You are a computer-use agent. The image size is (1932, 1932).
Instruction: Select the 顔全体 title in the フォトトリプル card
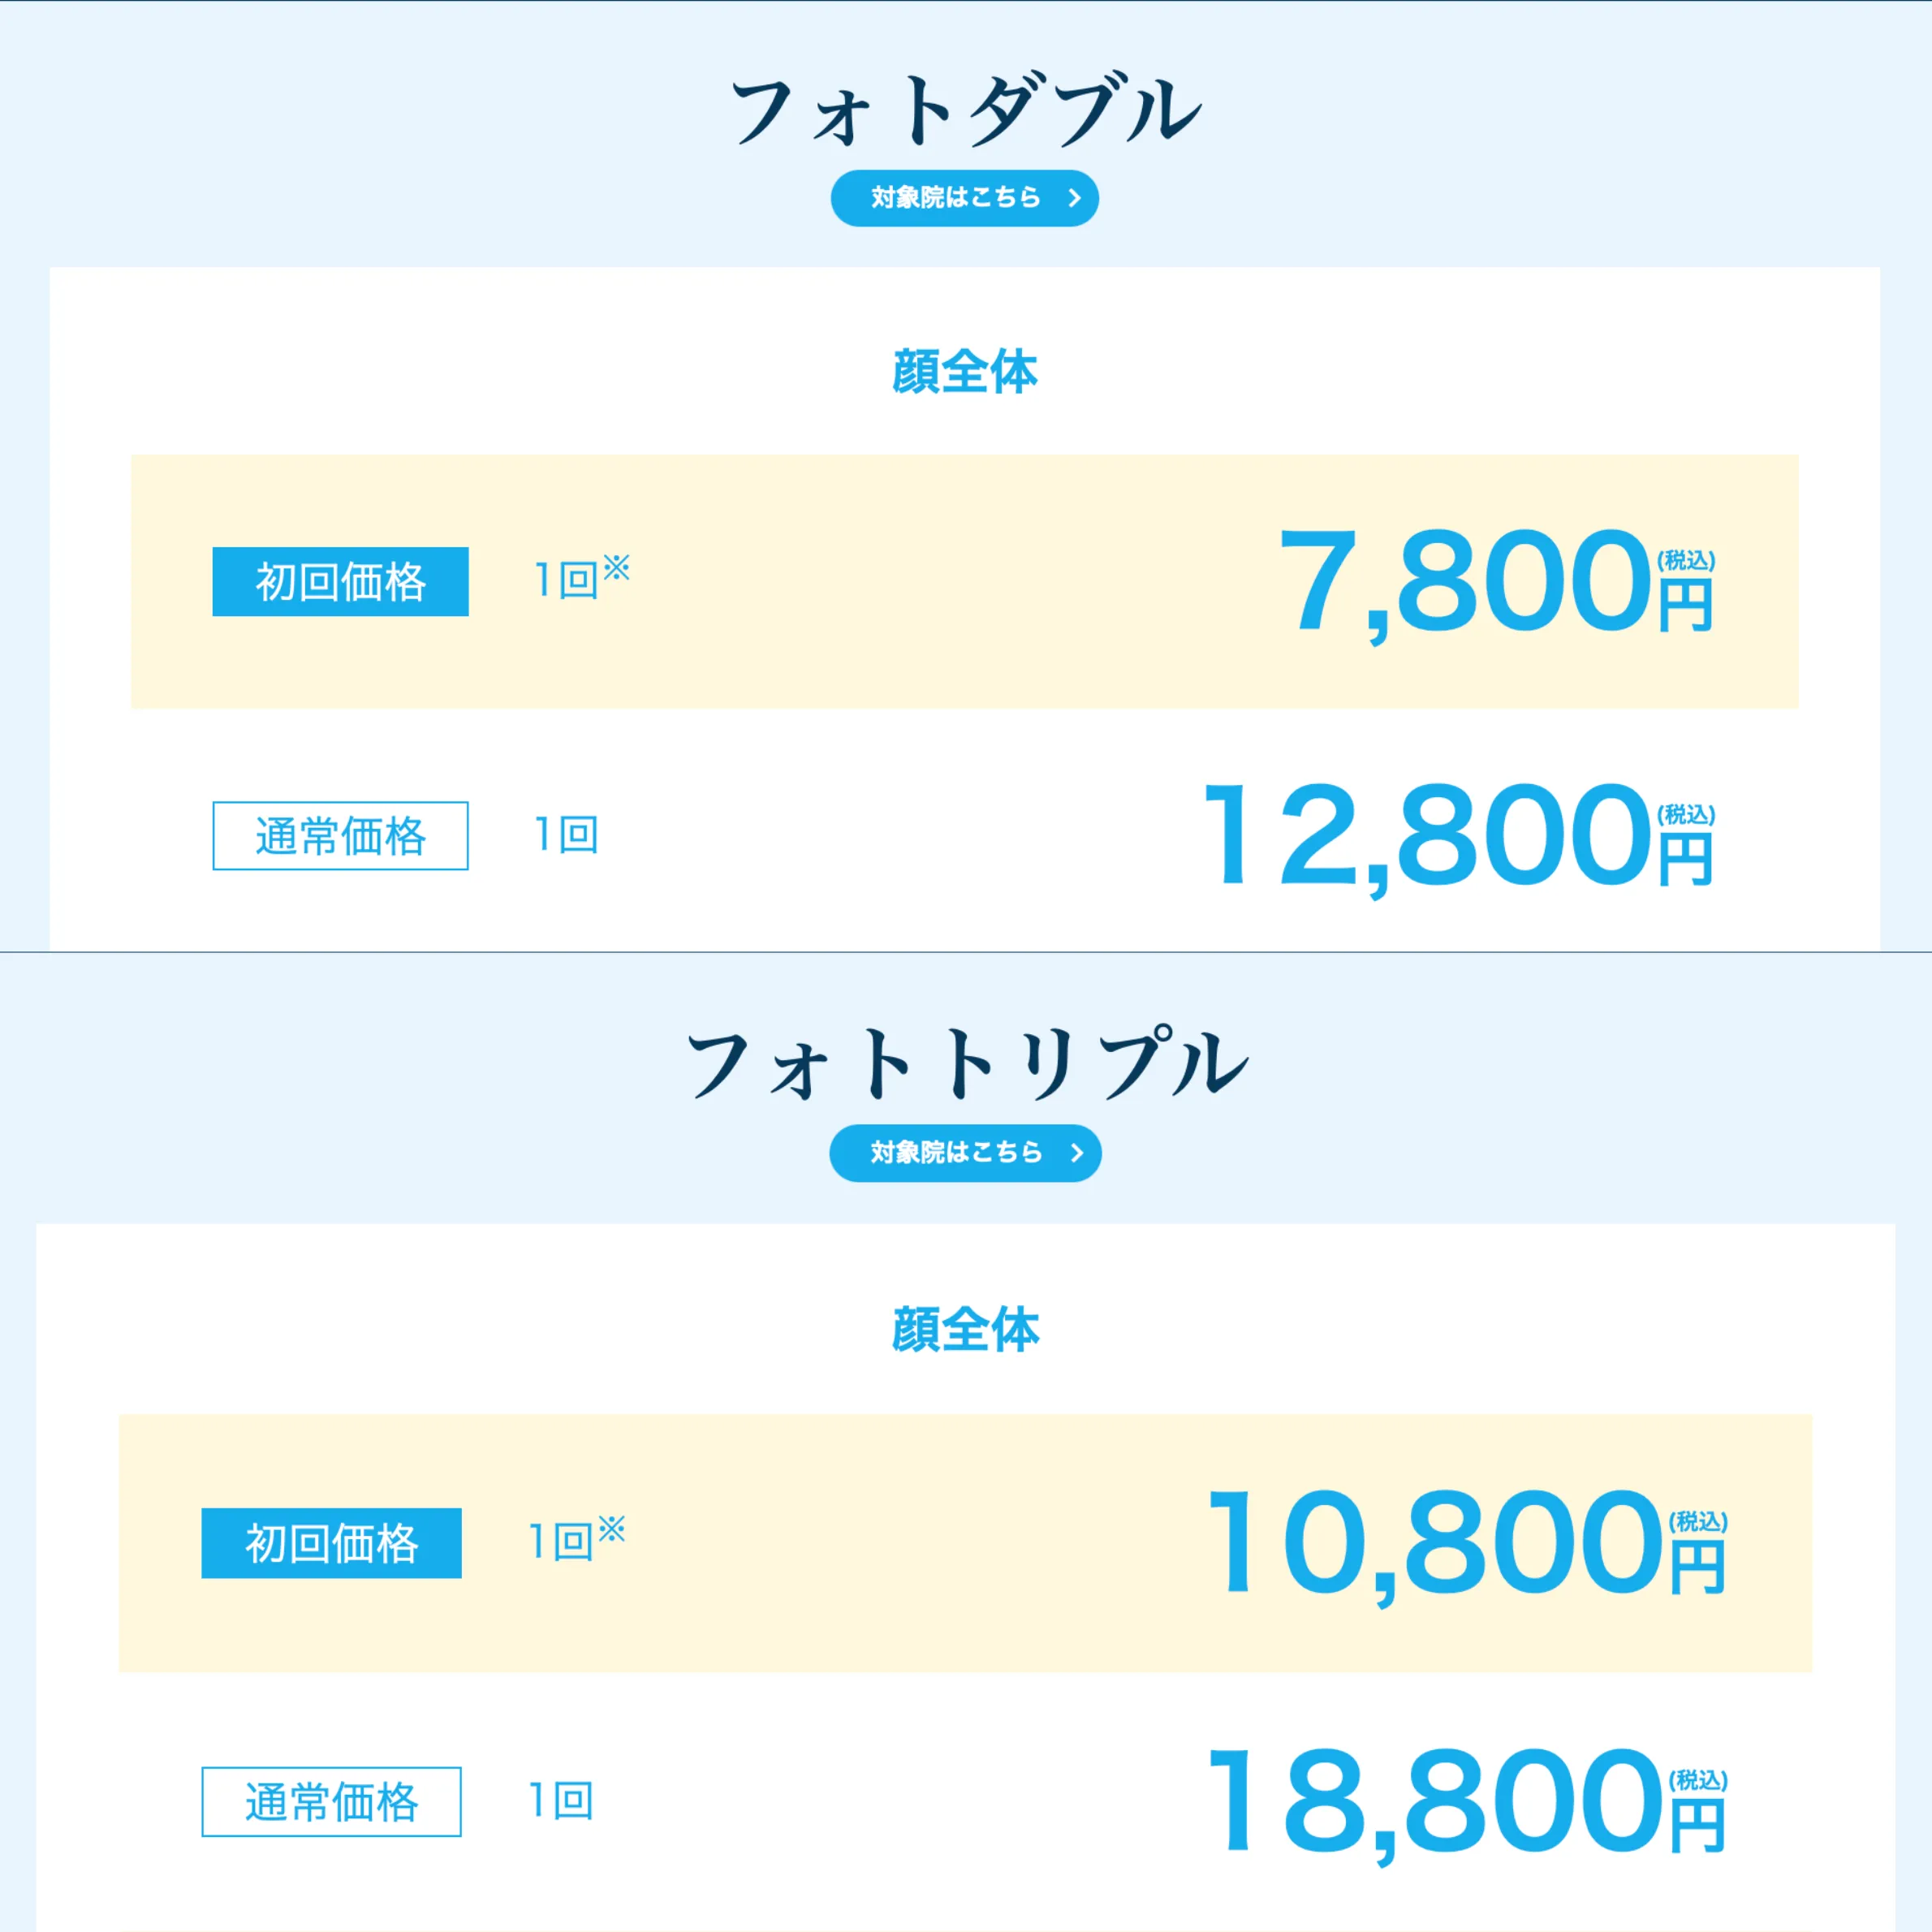pos(965,1330)
